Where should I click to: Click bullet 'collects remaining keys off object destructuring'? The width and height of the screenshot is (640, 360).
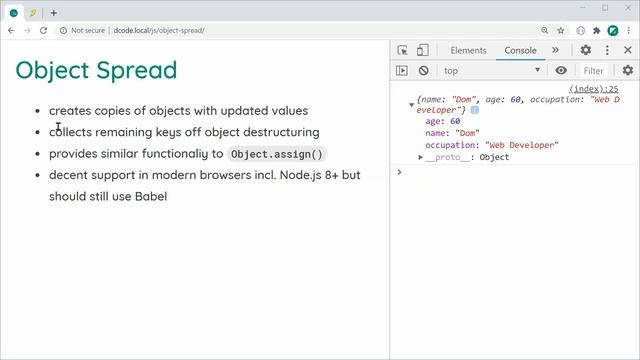pos(184,132)
